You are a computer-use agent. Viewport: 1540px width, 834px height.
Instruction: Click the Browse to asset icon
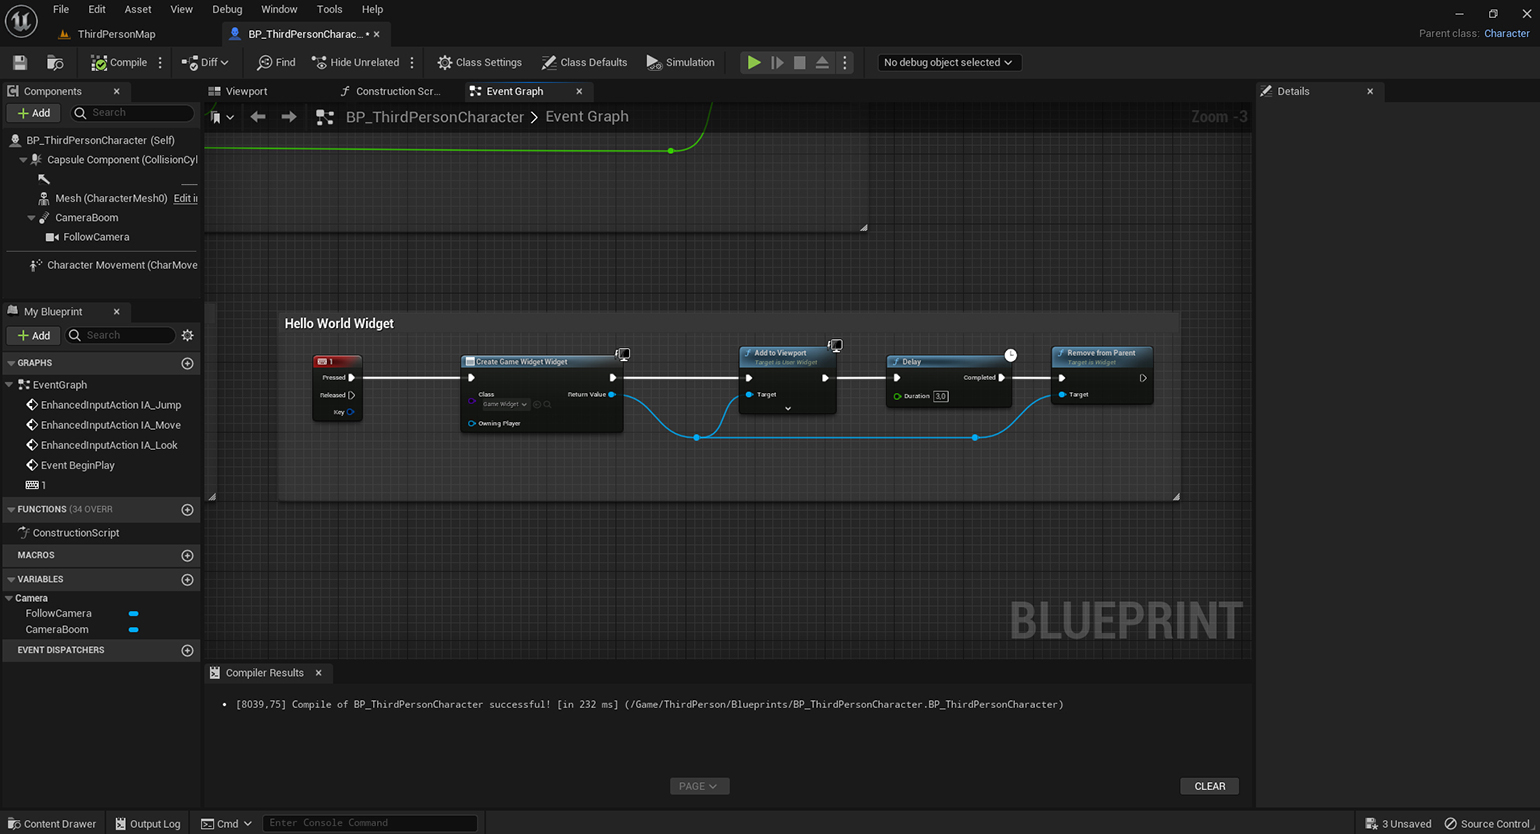pos(55,63)
